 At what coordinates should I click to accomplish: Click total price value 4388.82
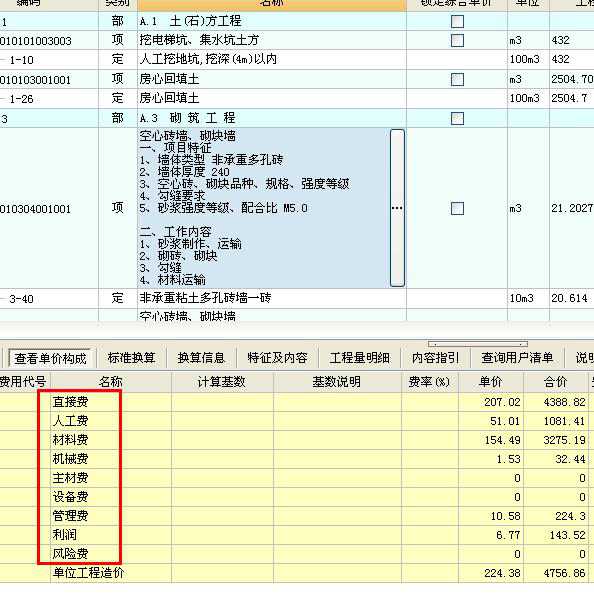click(x=564, y=402)
